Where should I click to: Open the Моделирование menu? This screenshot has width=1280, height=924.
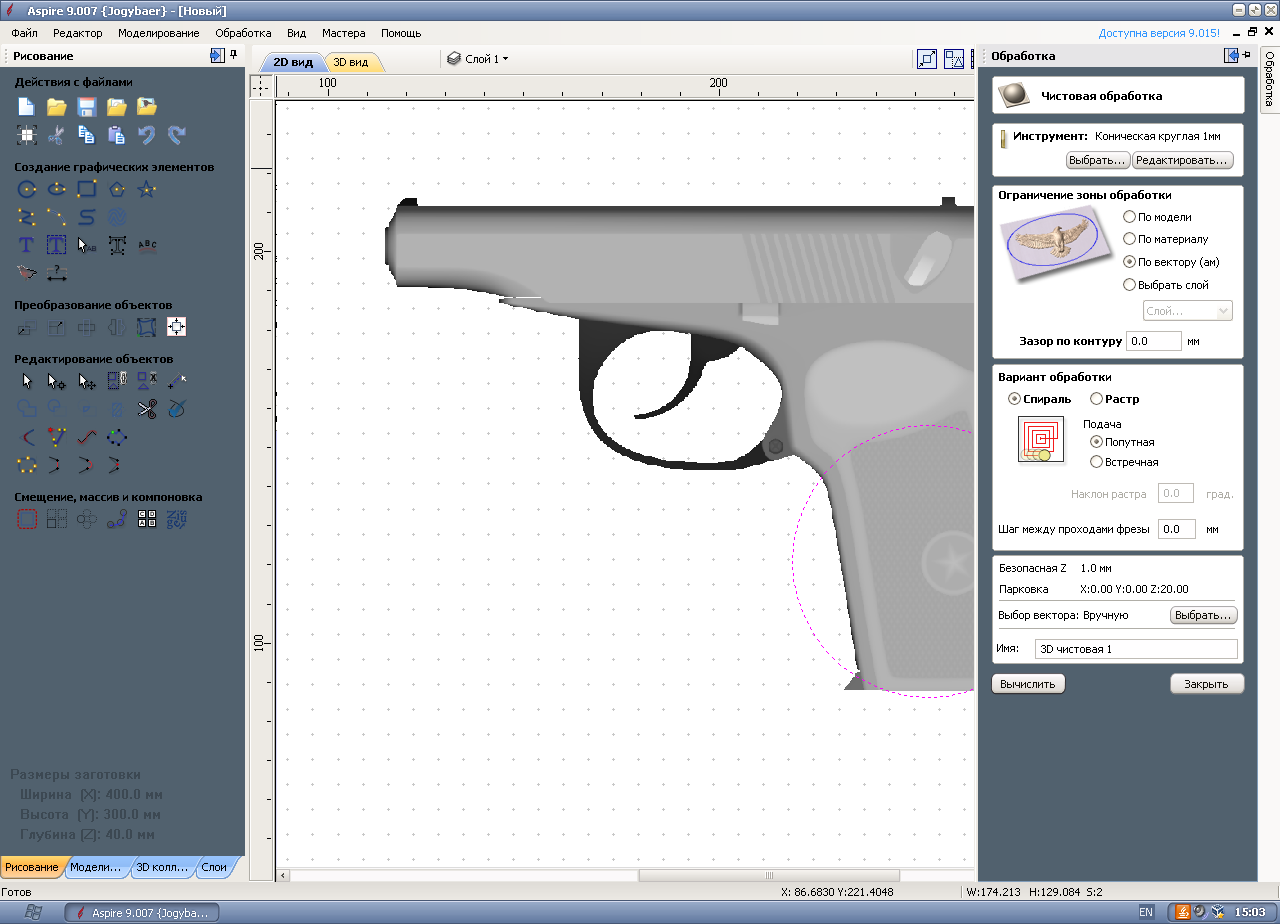coord(158,33)
